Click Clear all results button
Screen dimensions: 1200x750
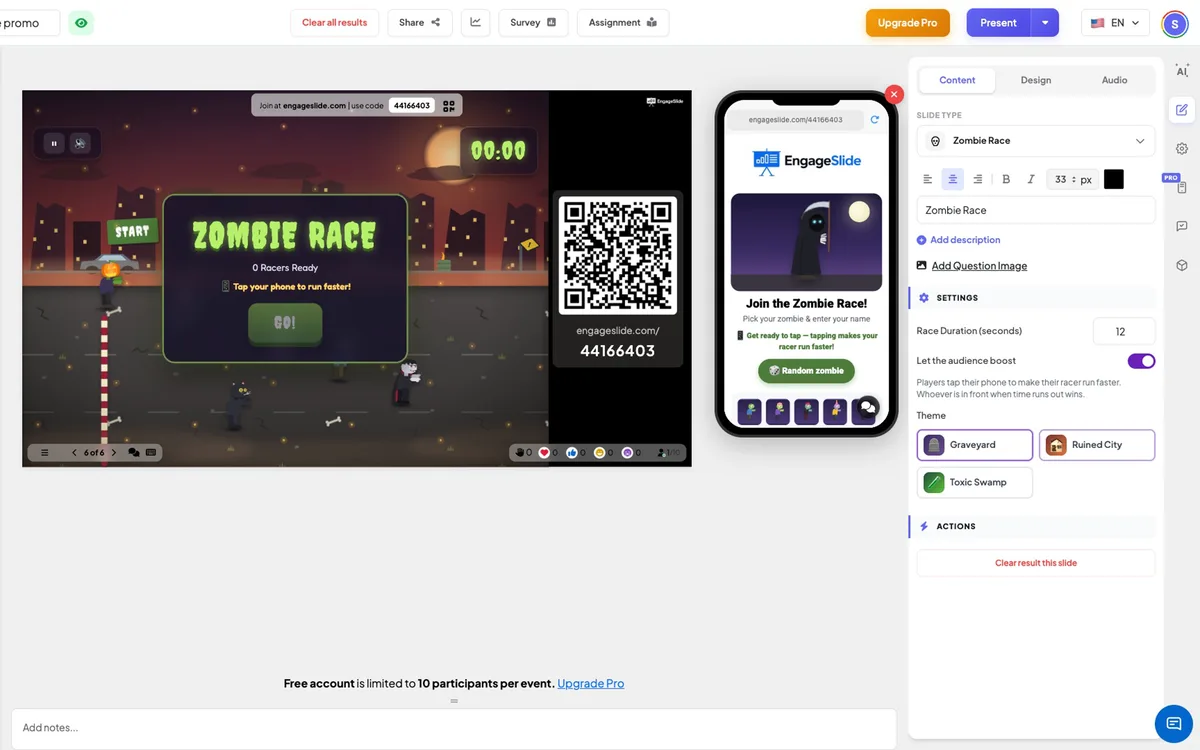click(335, 23)
